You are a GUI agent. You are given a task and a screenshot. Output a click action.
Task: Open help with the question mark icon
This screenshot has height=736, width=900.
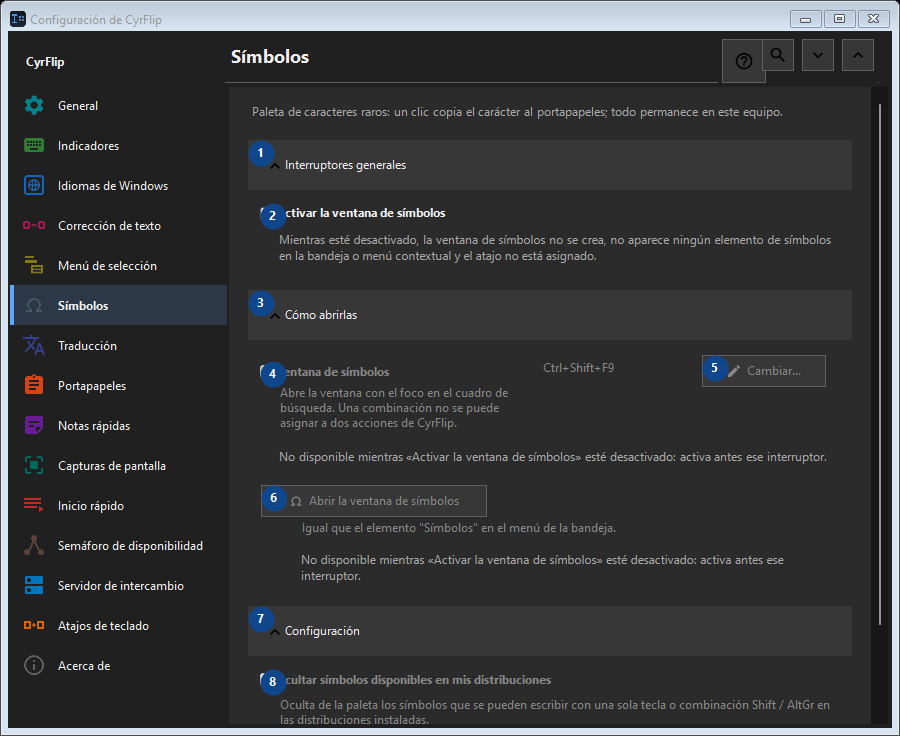coord(744,61)
